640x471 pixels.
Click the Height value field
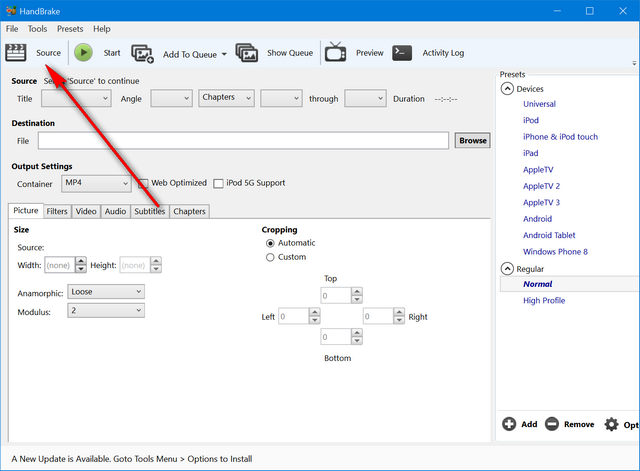pyautogui.click(x=134, y=265)
